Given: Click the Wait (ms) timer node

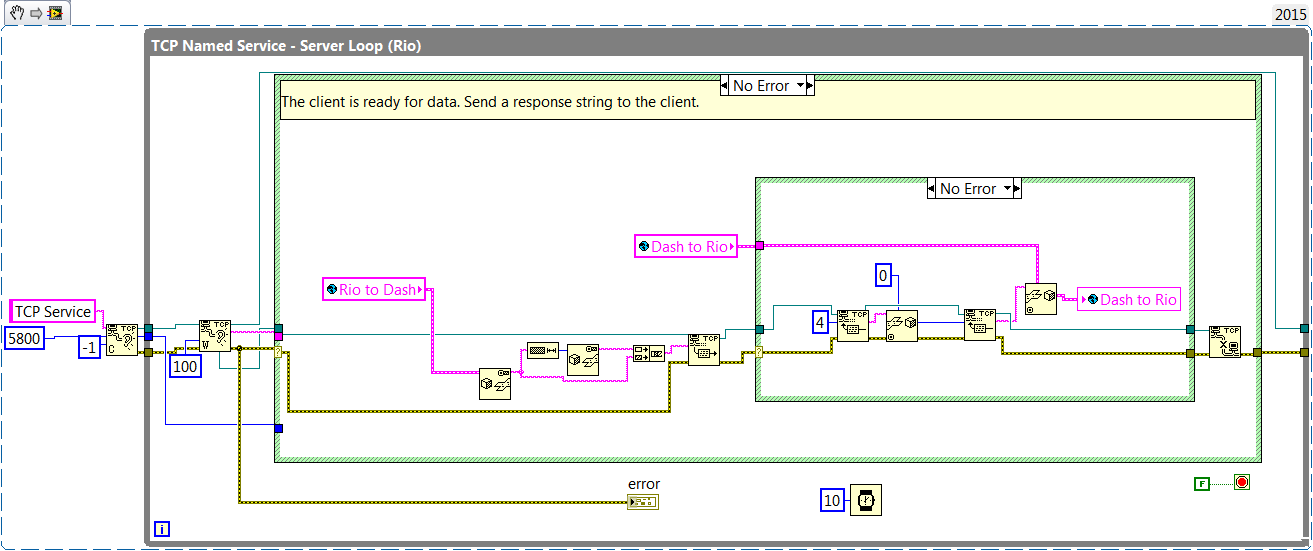Looking at the screenshot, I should tap(866, 499).
